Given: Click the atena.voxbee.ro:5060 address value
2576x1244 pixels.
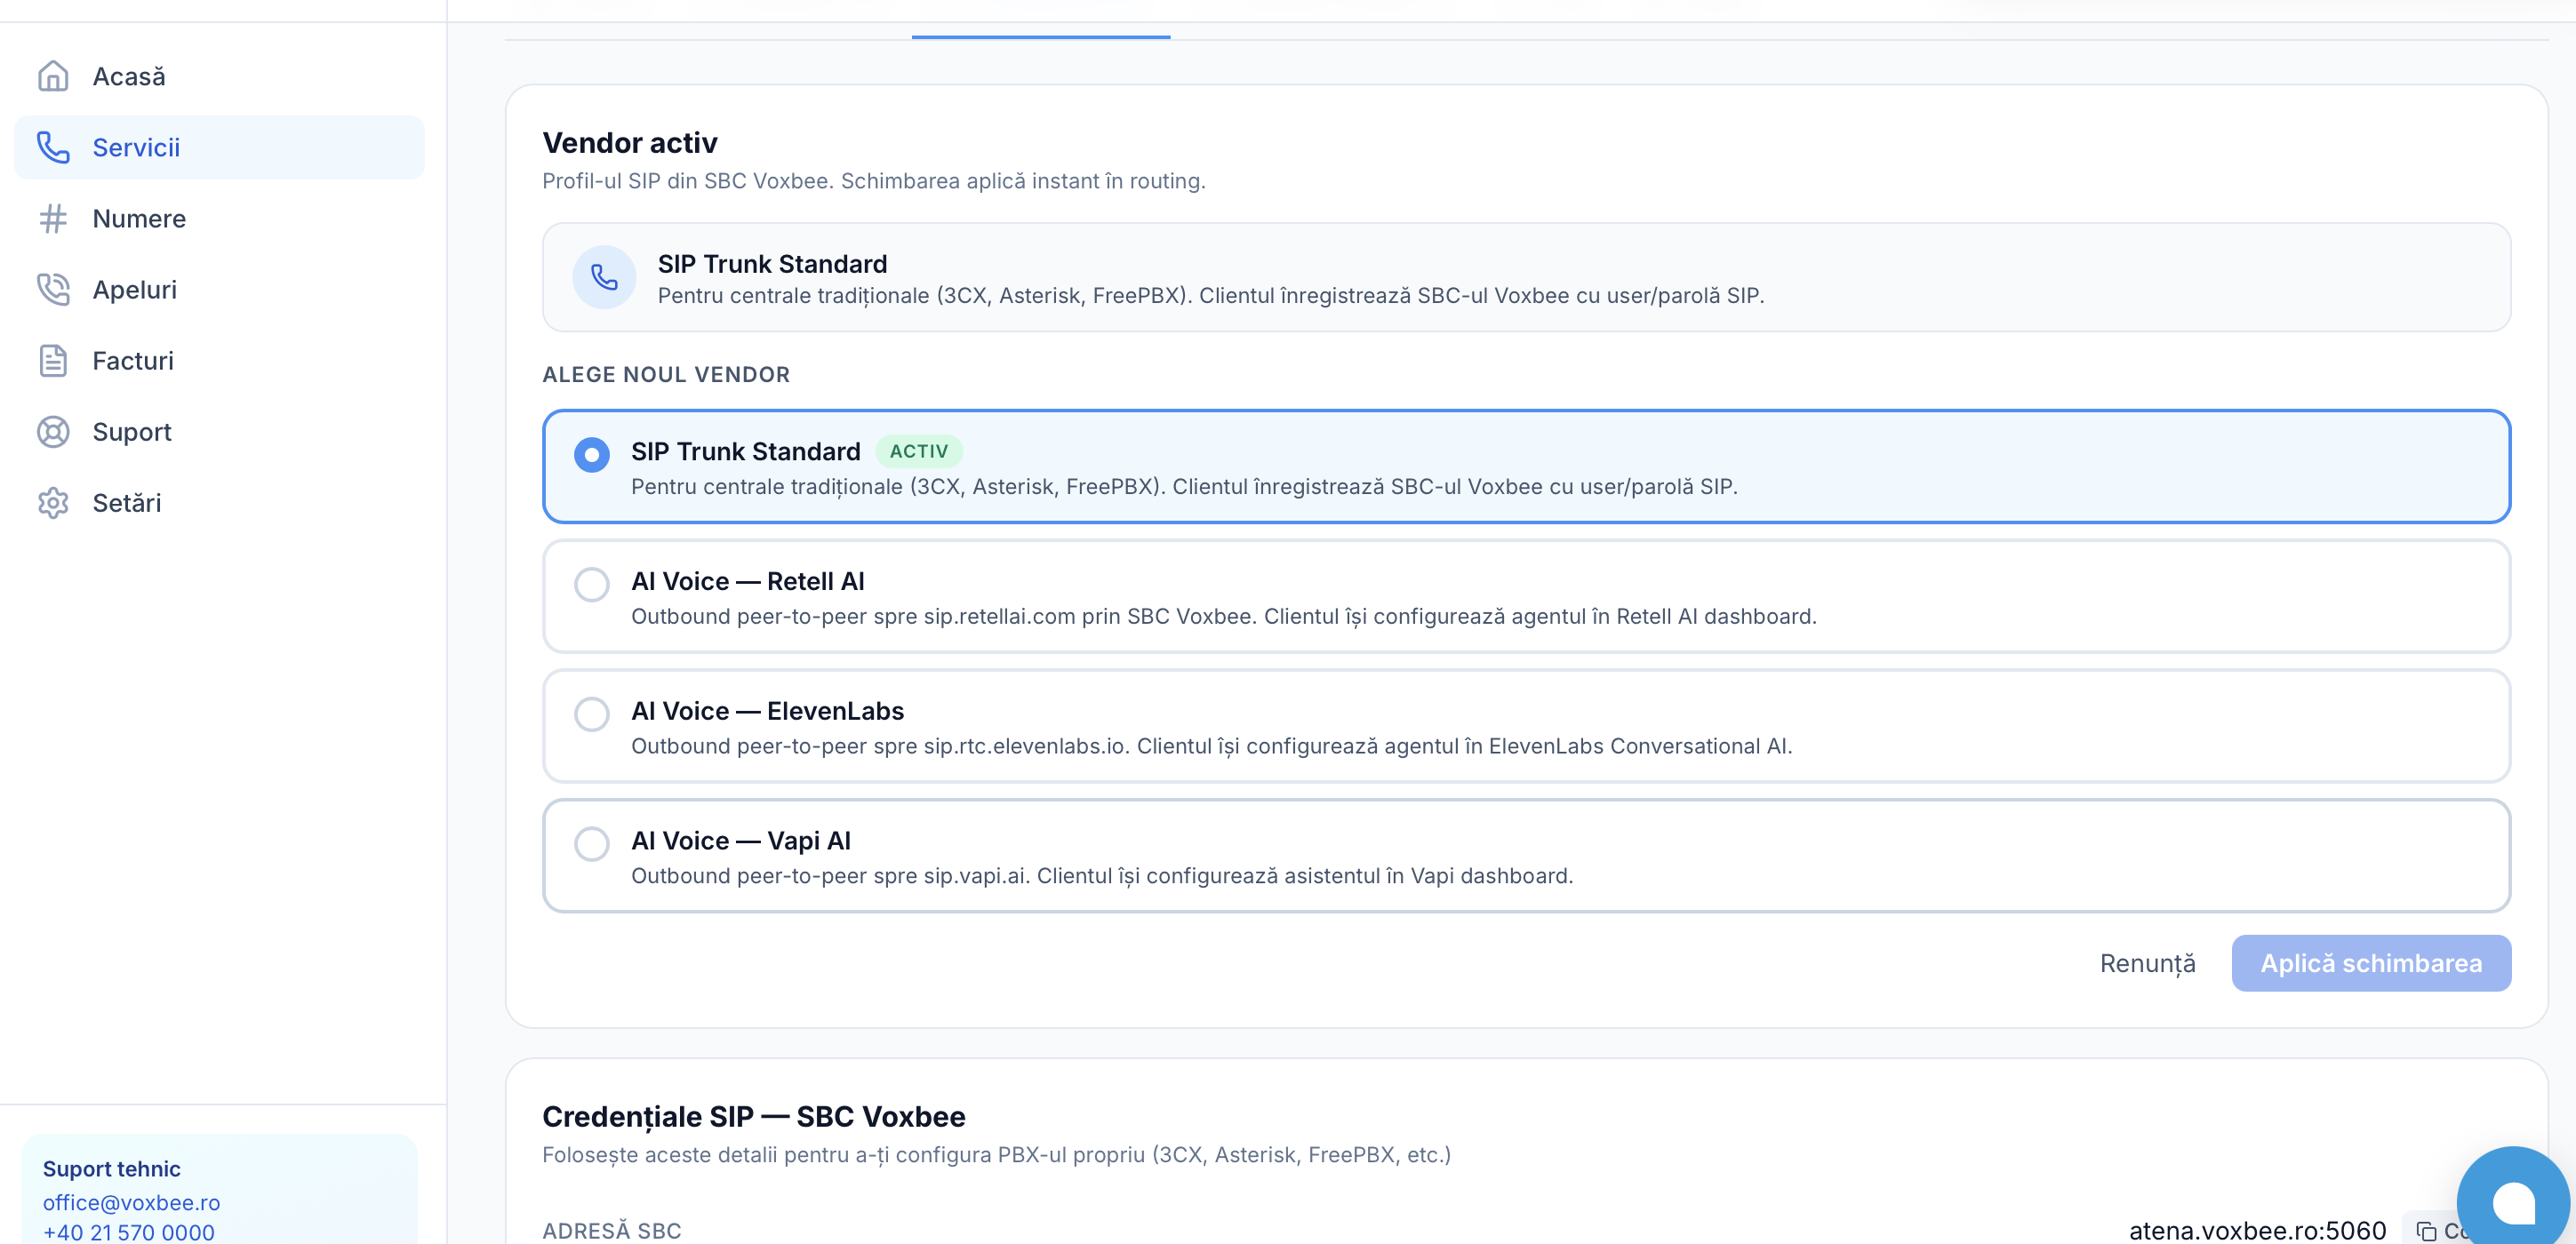Looking at the screenshot, I should tap(2257, 1230).
